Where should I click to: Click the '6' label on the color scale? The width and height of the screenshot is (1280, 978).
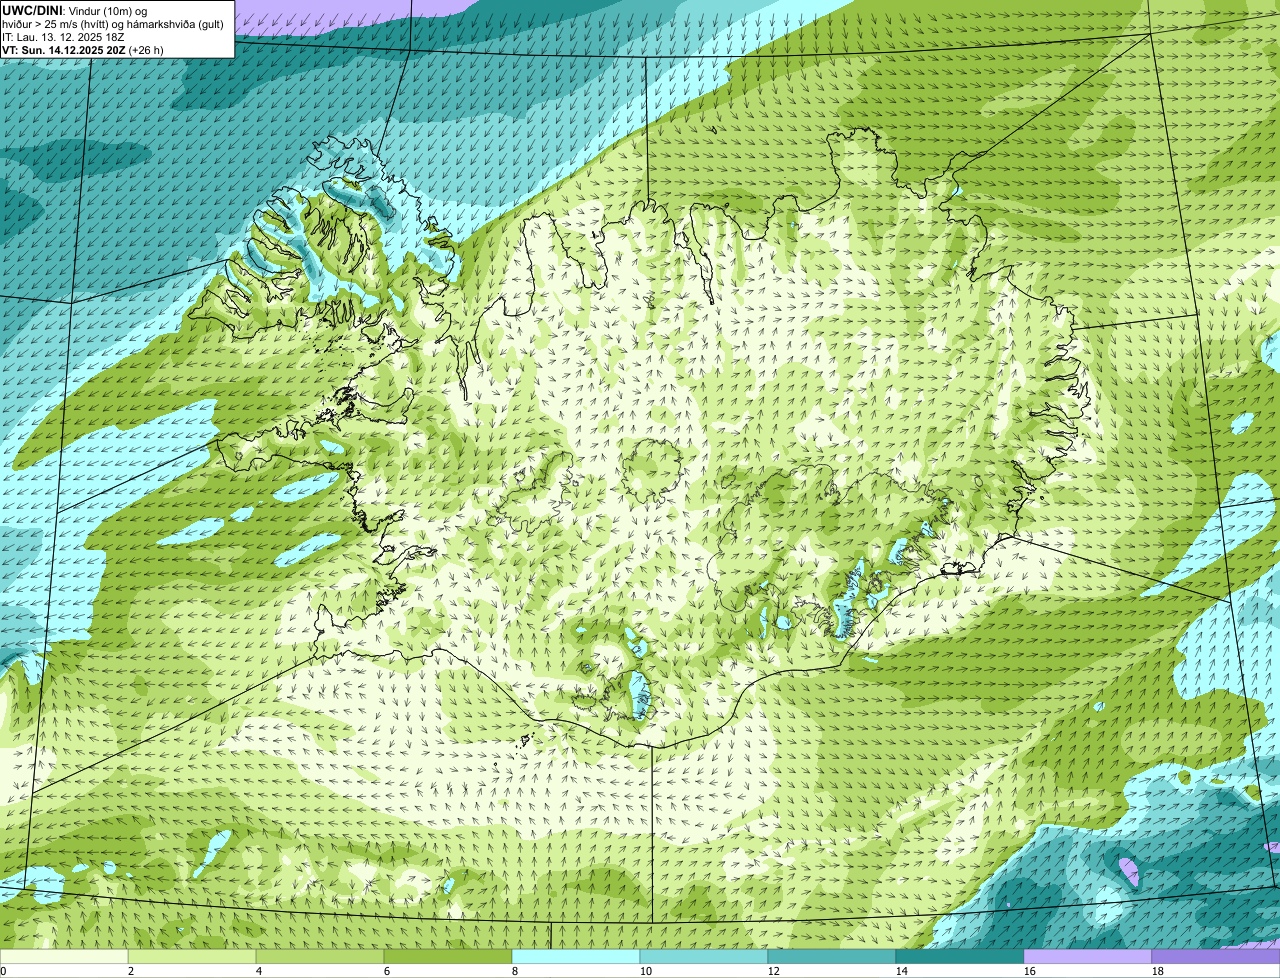click(x=387, y=971)
